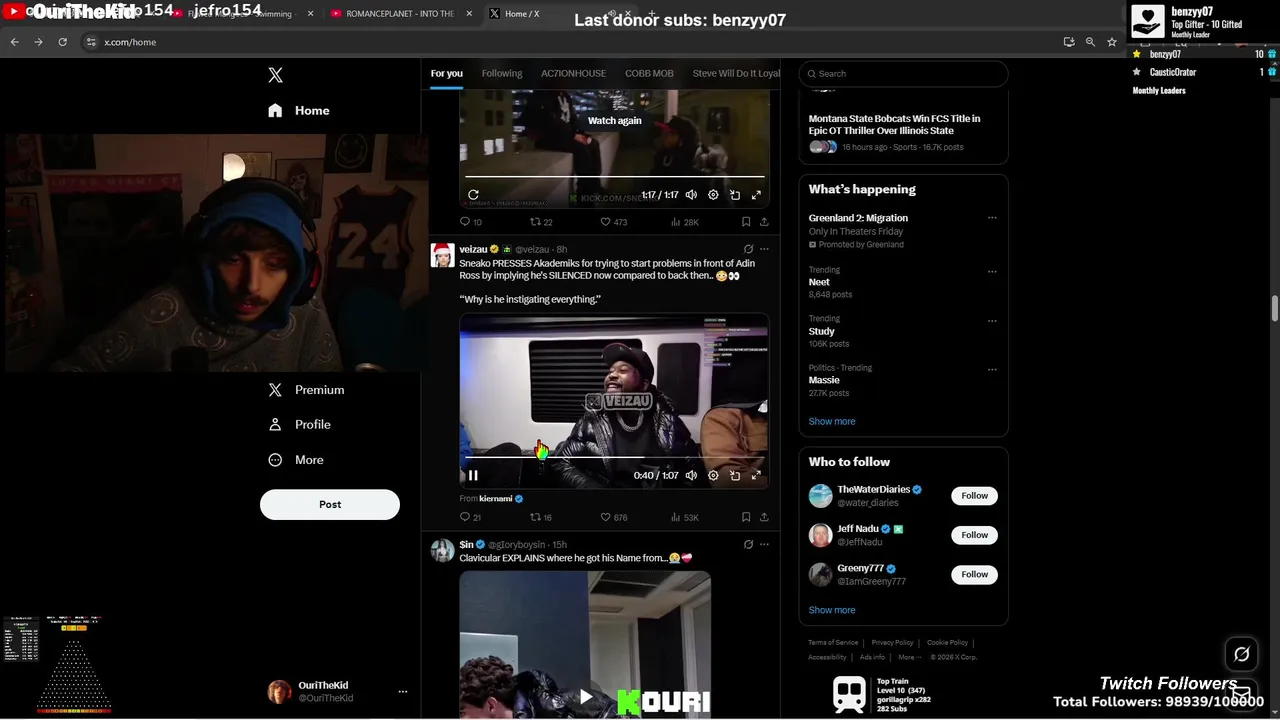
Task: View analytics of the 28K views post
Action: (x=685, y=222)
